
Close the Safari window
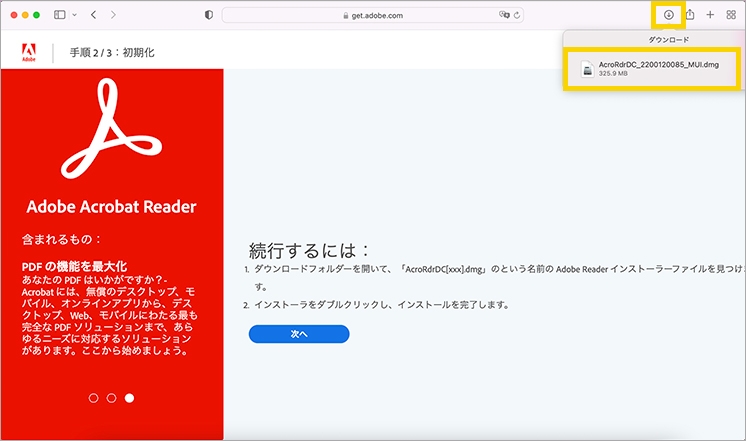14,15
